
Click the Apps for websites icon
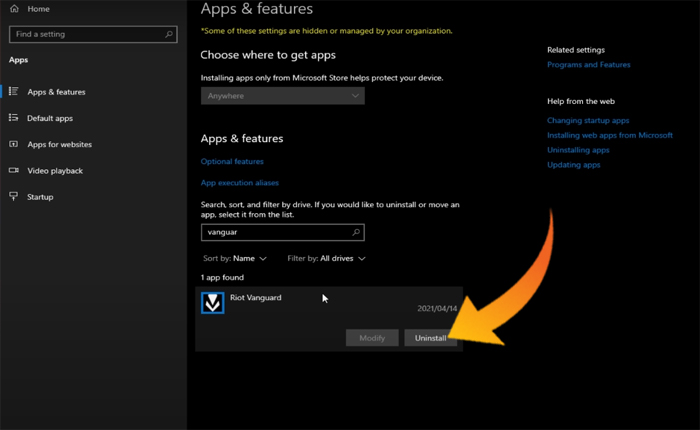(x=14, y=144)
